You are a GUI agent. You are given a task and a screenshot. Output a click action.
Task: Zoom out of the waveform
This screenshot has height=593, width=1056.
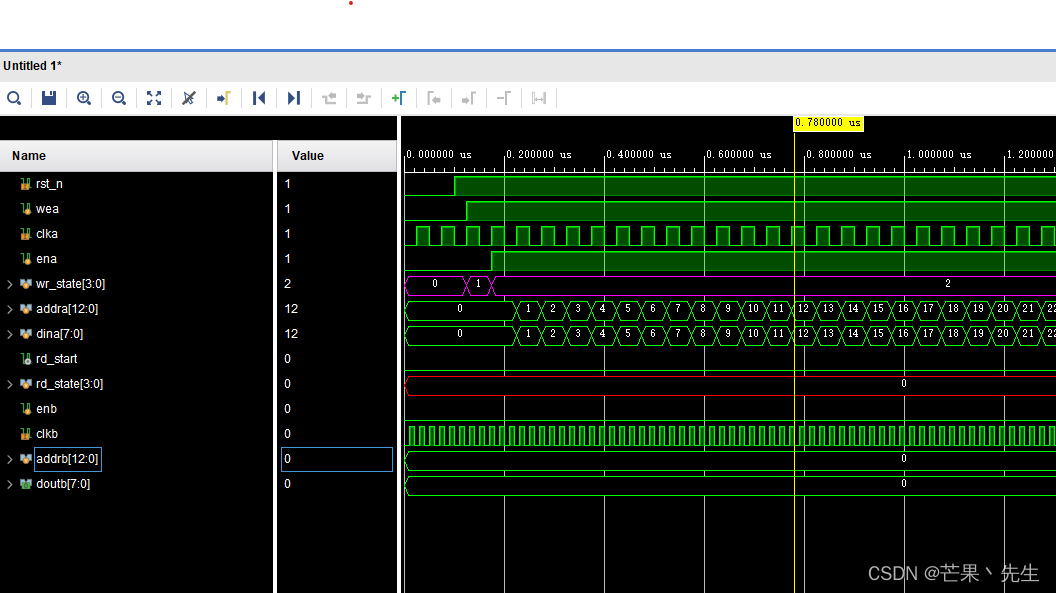119,98
